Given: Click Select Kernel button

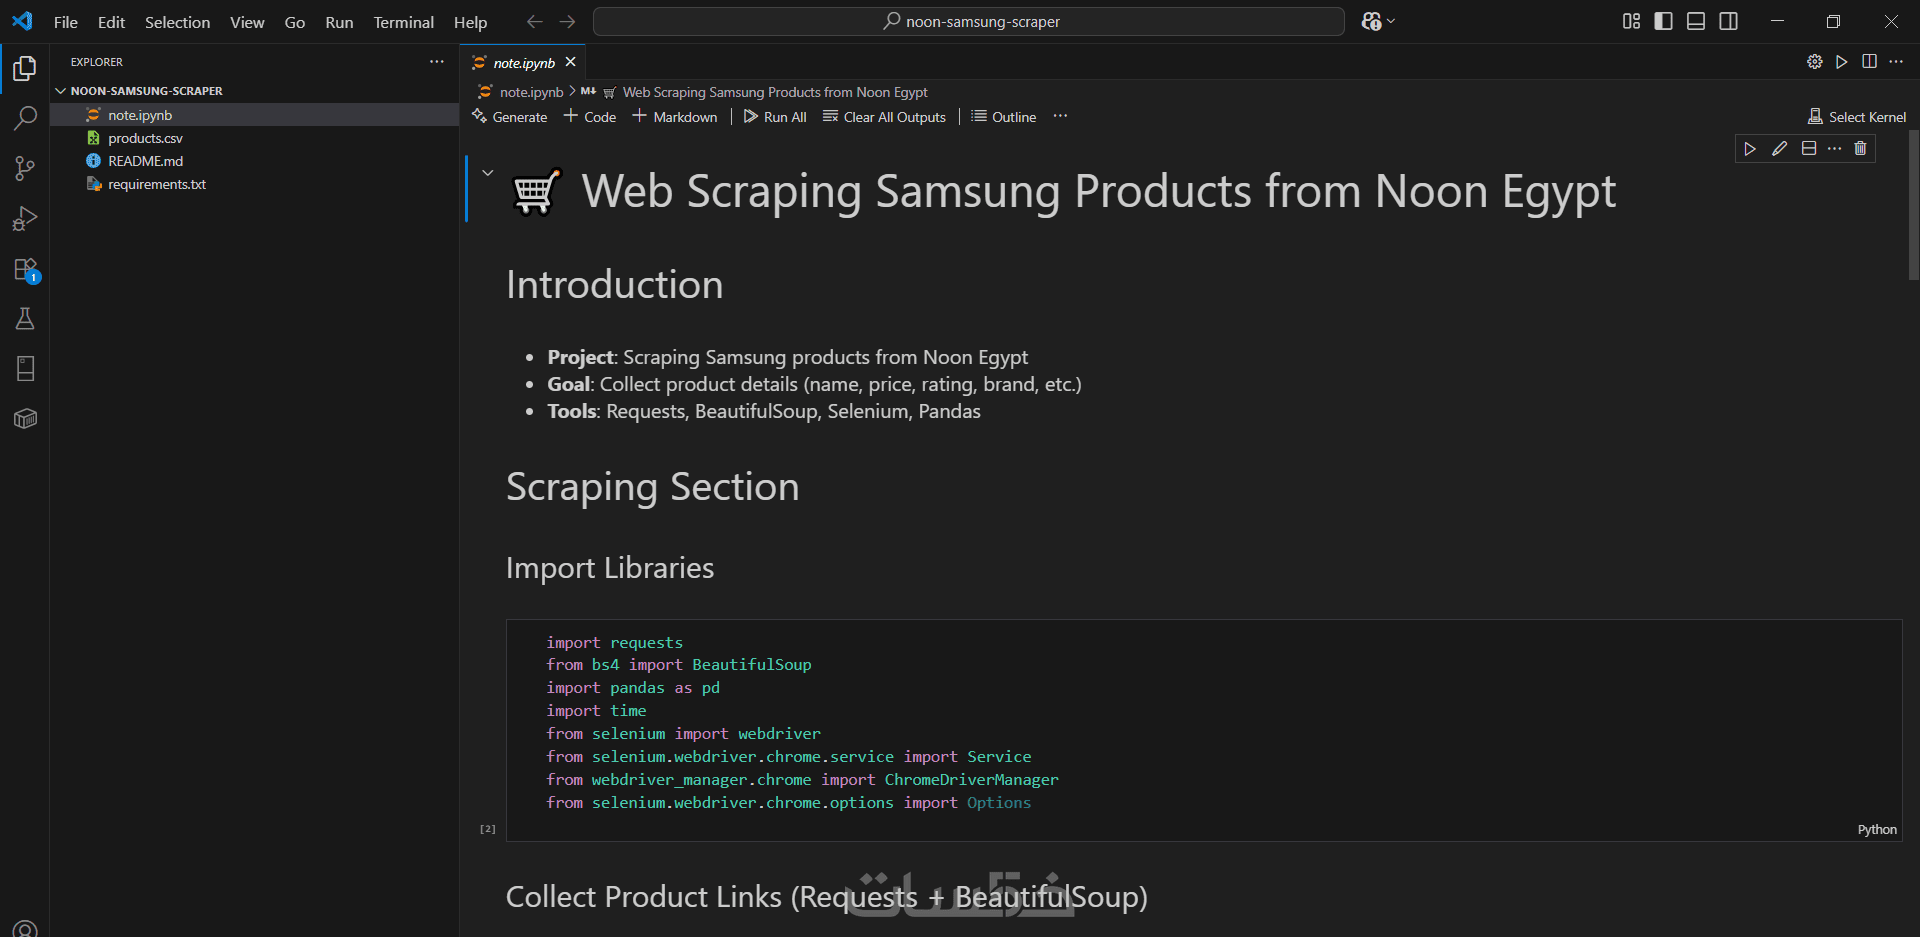Looking at the screenshot, I should 1856,117.
